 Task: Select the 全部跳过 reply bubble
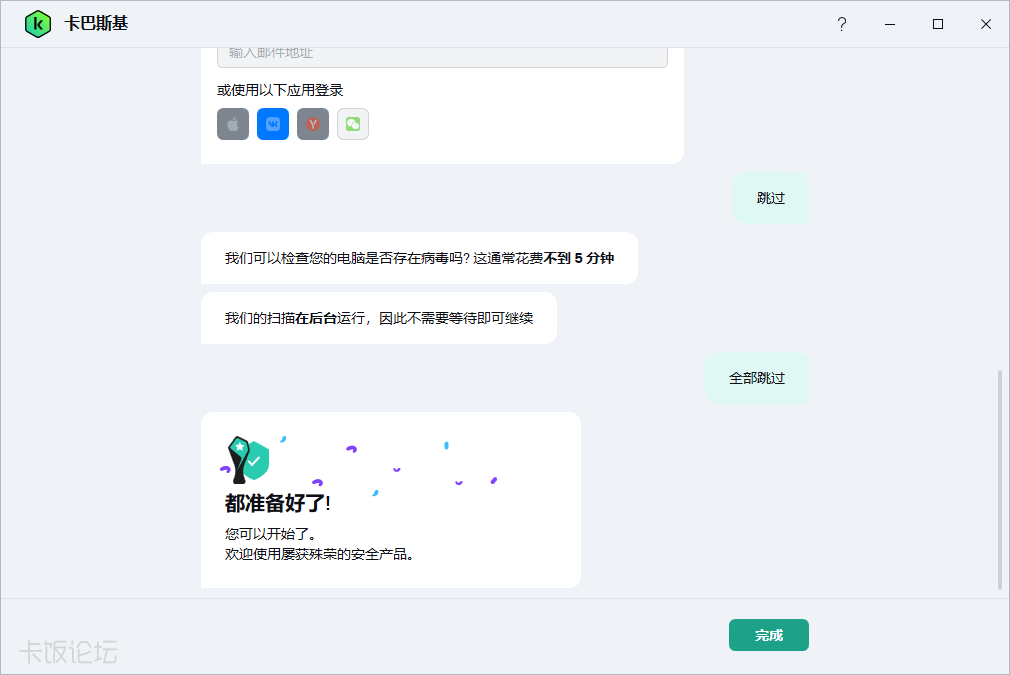coord(757,378)
